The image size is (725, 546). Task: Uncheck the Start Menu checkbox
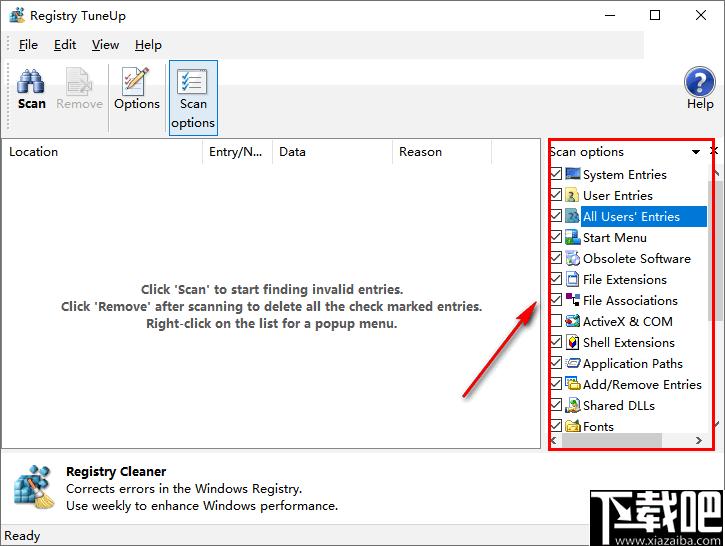click(556, 237)
